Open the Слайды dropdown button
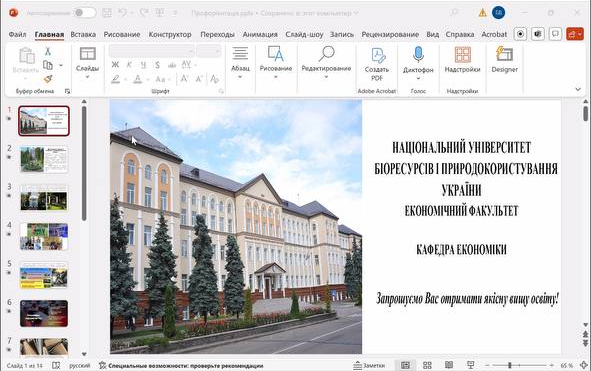This screenshot has height=371, width=591. pyautogui.click(x=87, y=63)
